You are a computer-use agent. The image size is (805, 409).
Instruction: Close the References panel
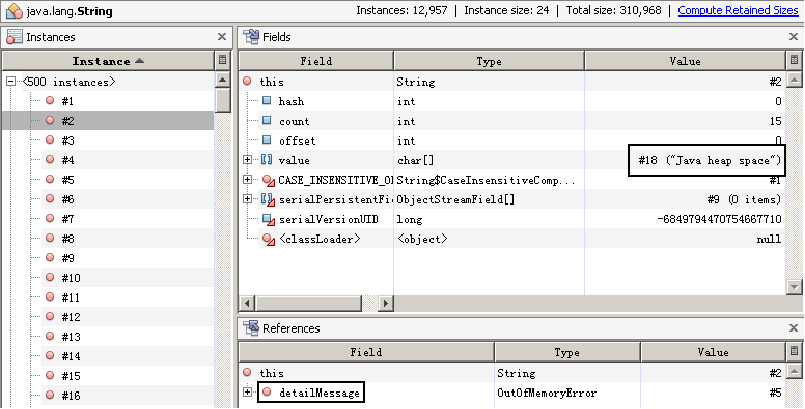[792, 328]
